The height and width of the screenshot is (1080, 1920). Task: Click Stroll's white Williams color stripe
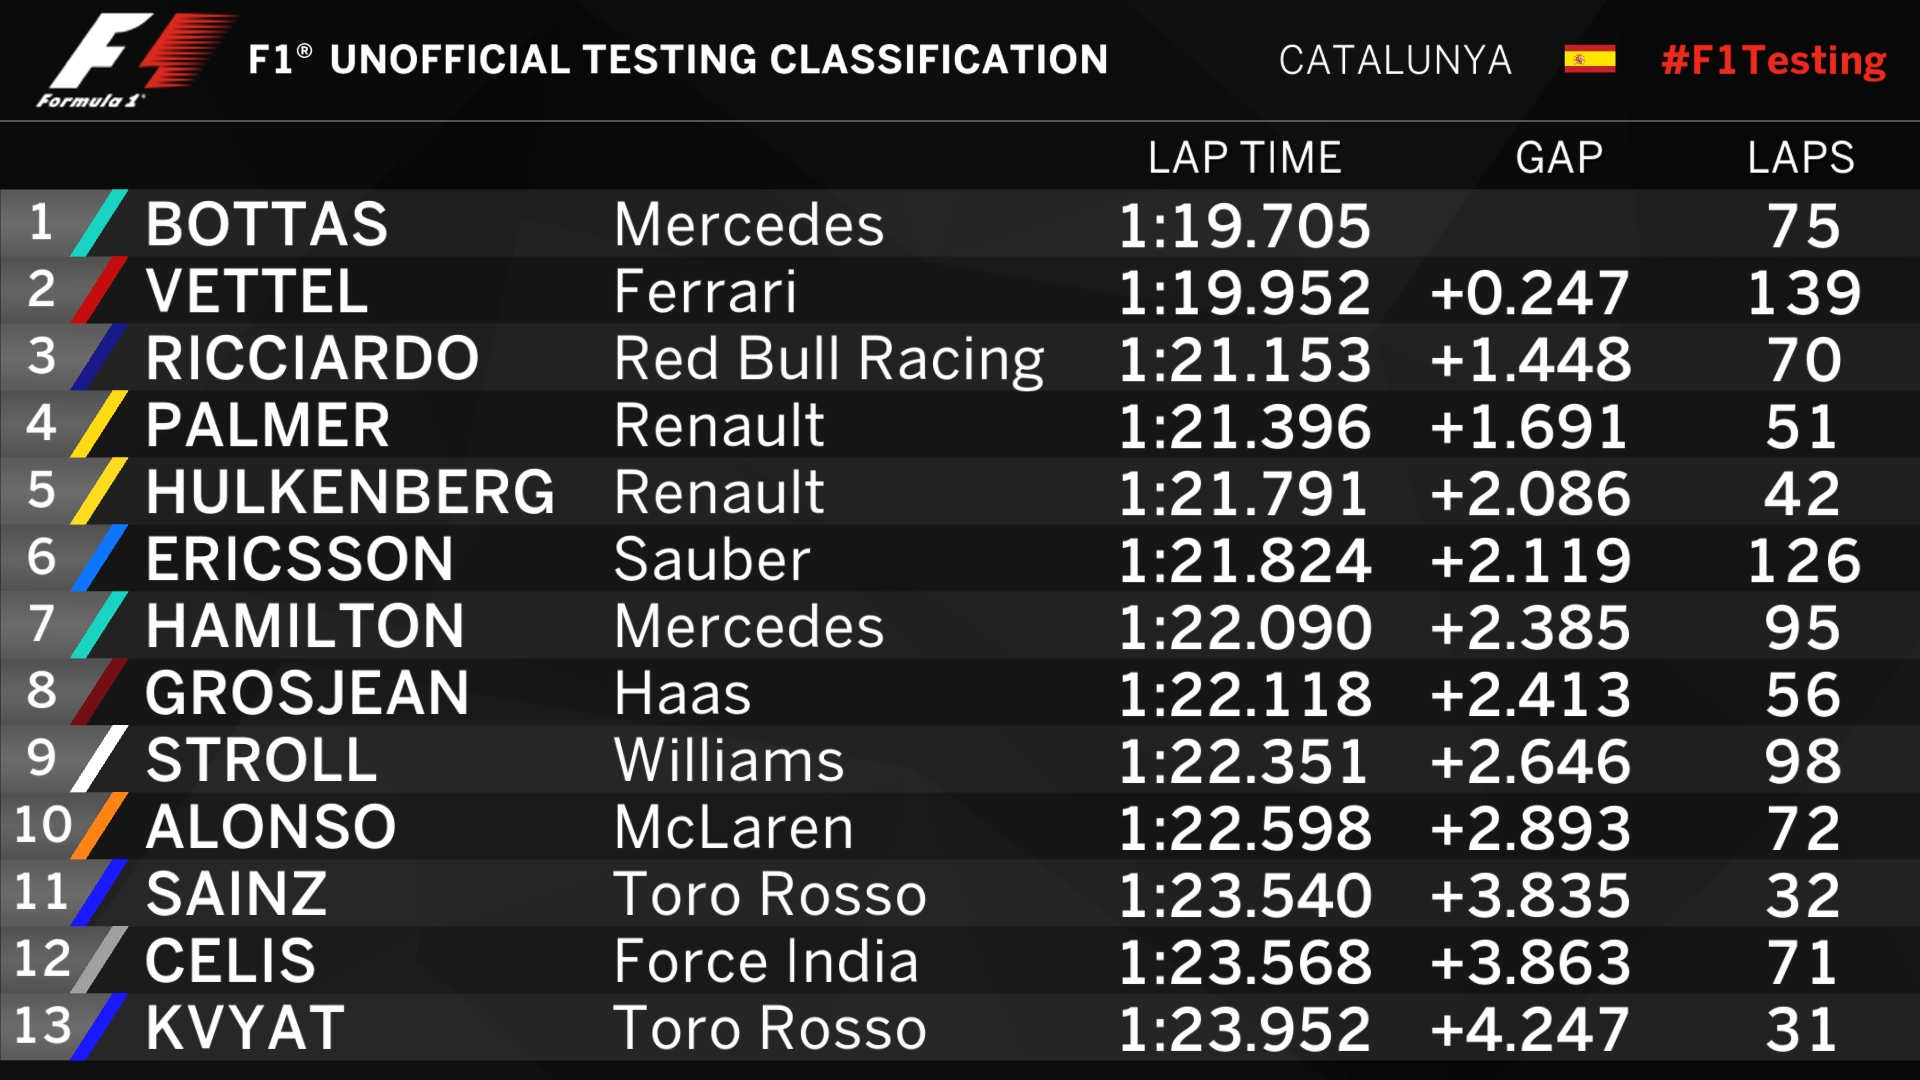[100, 759]
